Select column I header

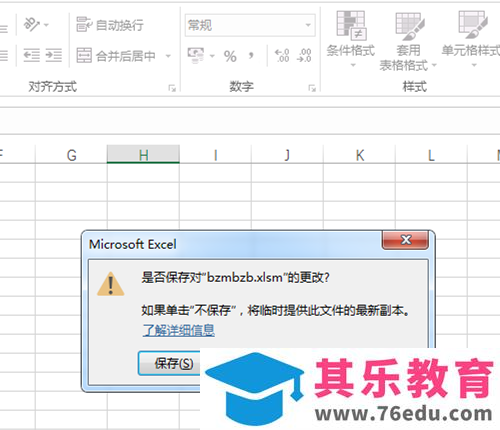coord(215,155)
